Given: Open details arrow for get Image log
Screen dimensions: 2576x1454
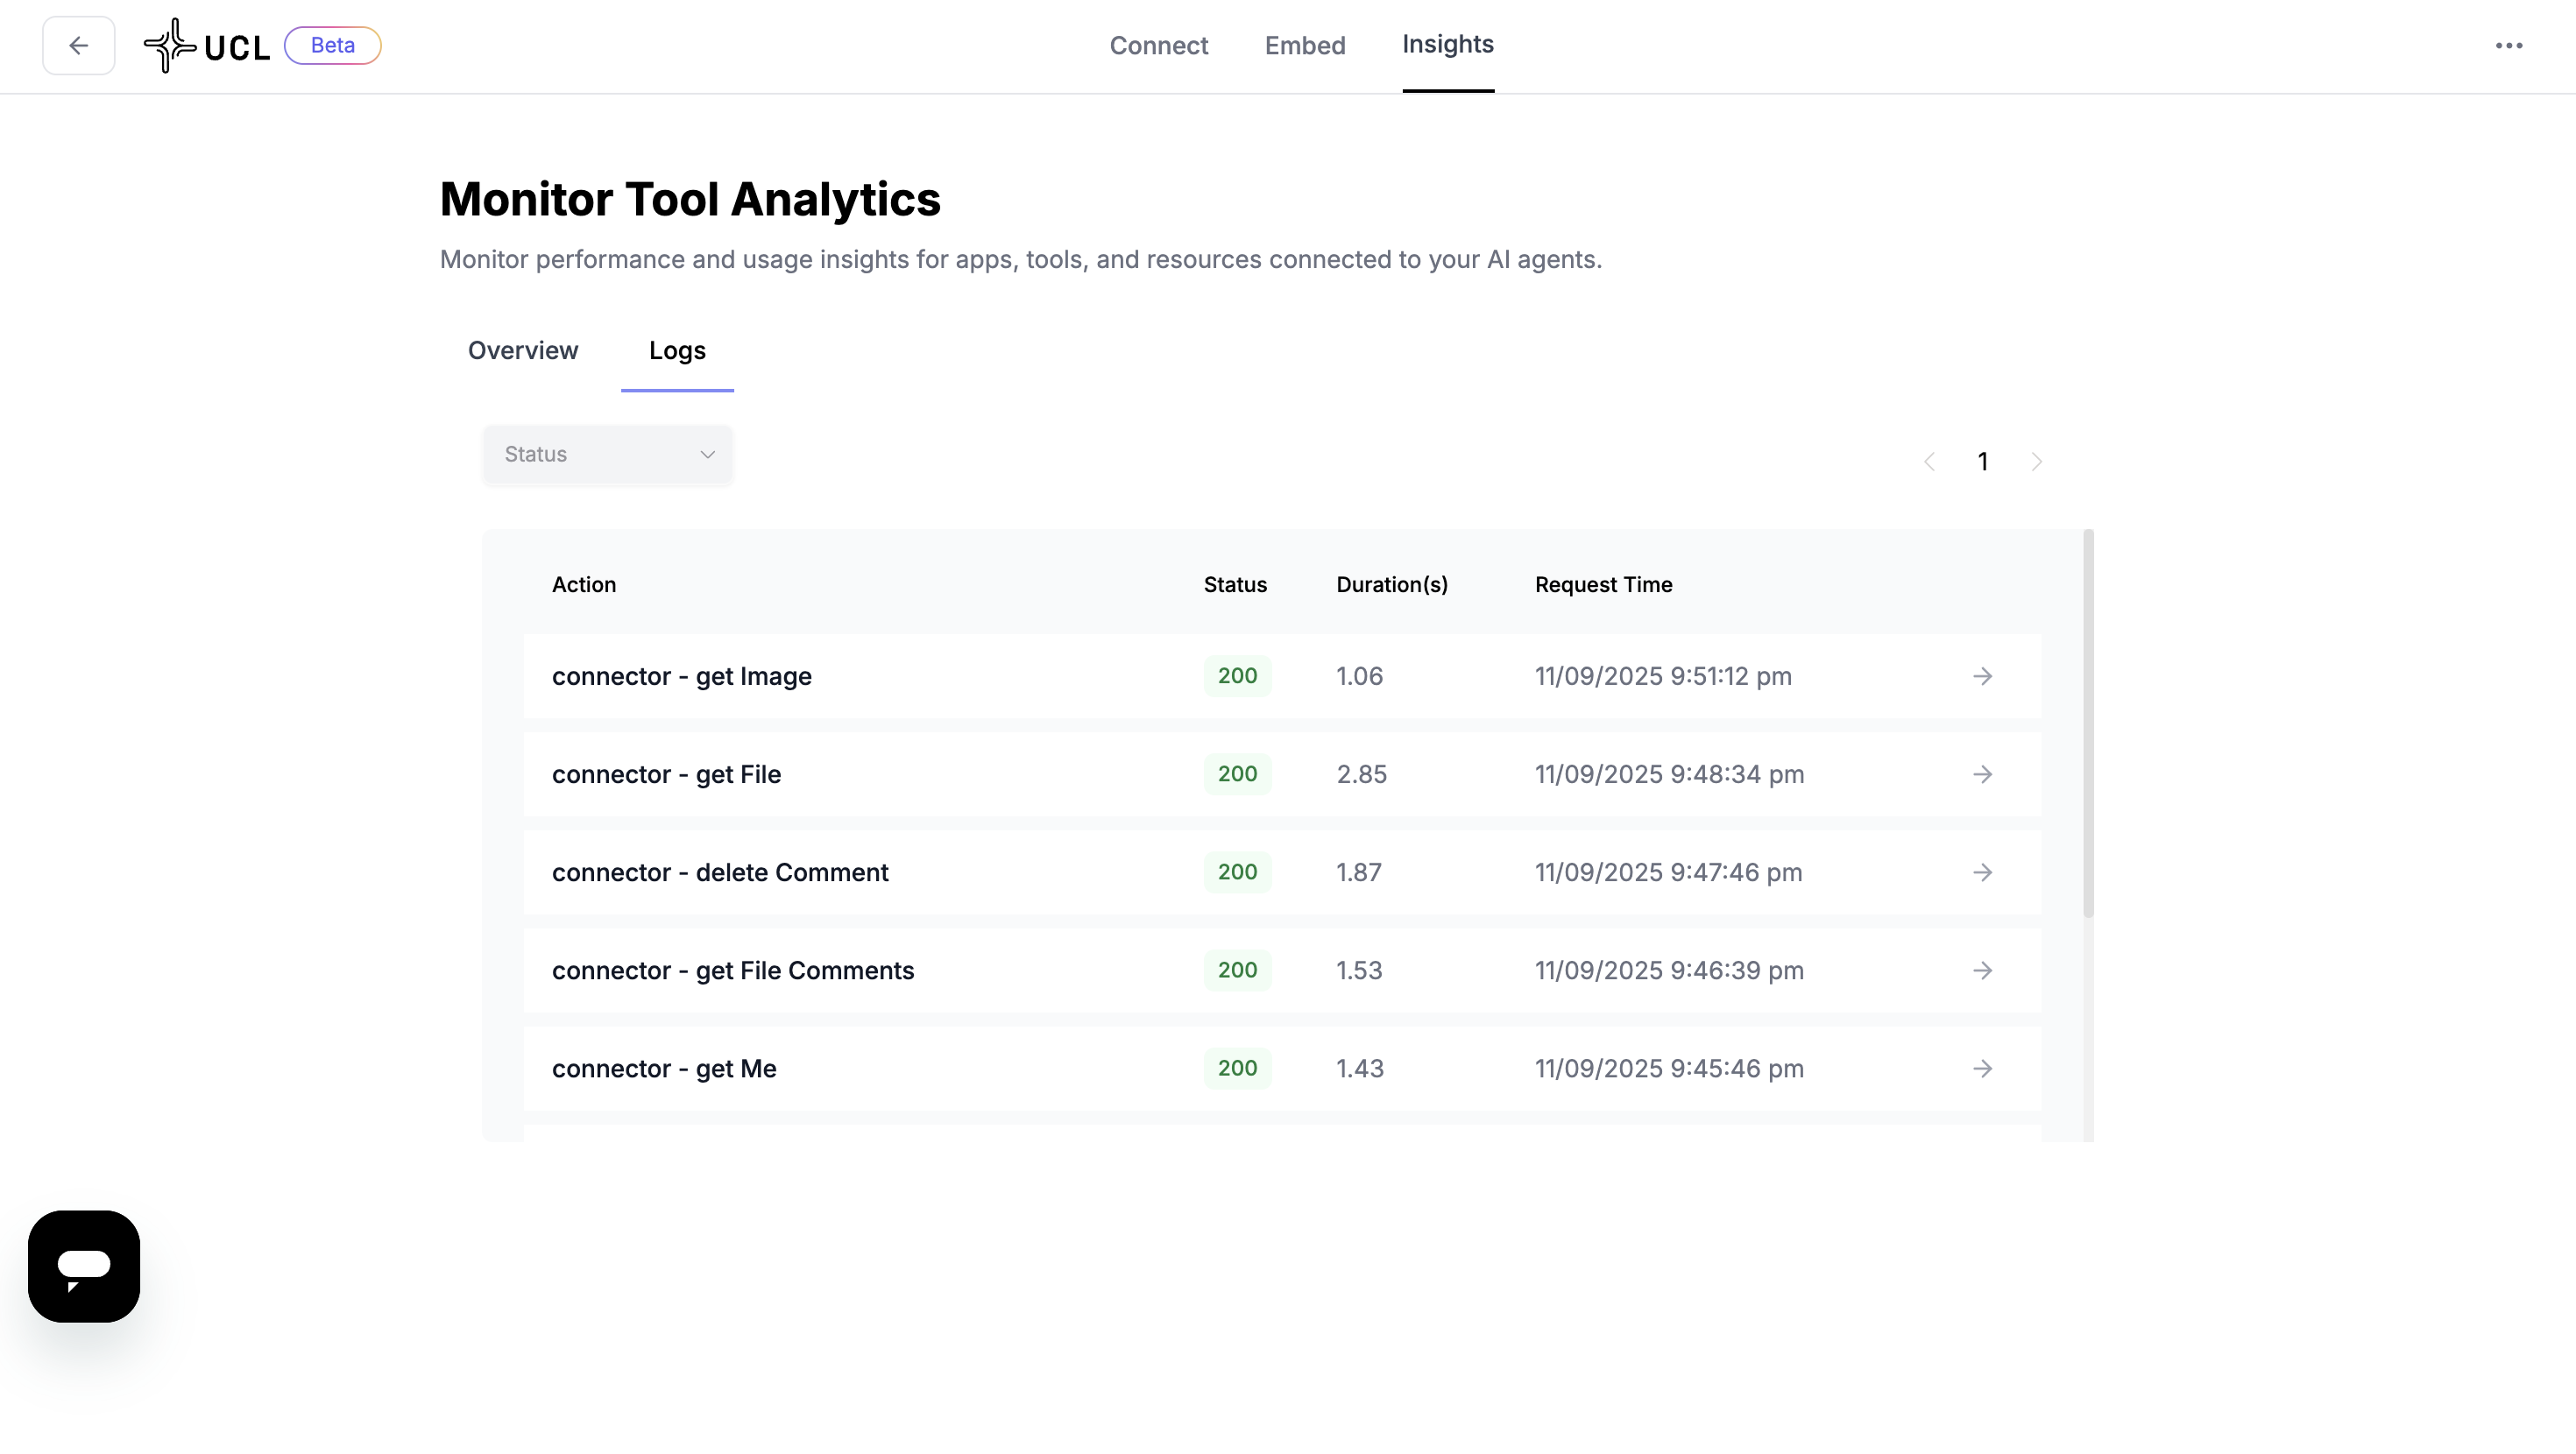Looking at the screenshot, I should (1982, 676).
